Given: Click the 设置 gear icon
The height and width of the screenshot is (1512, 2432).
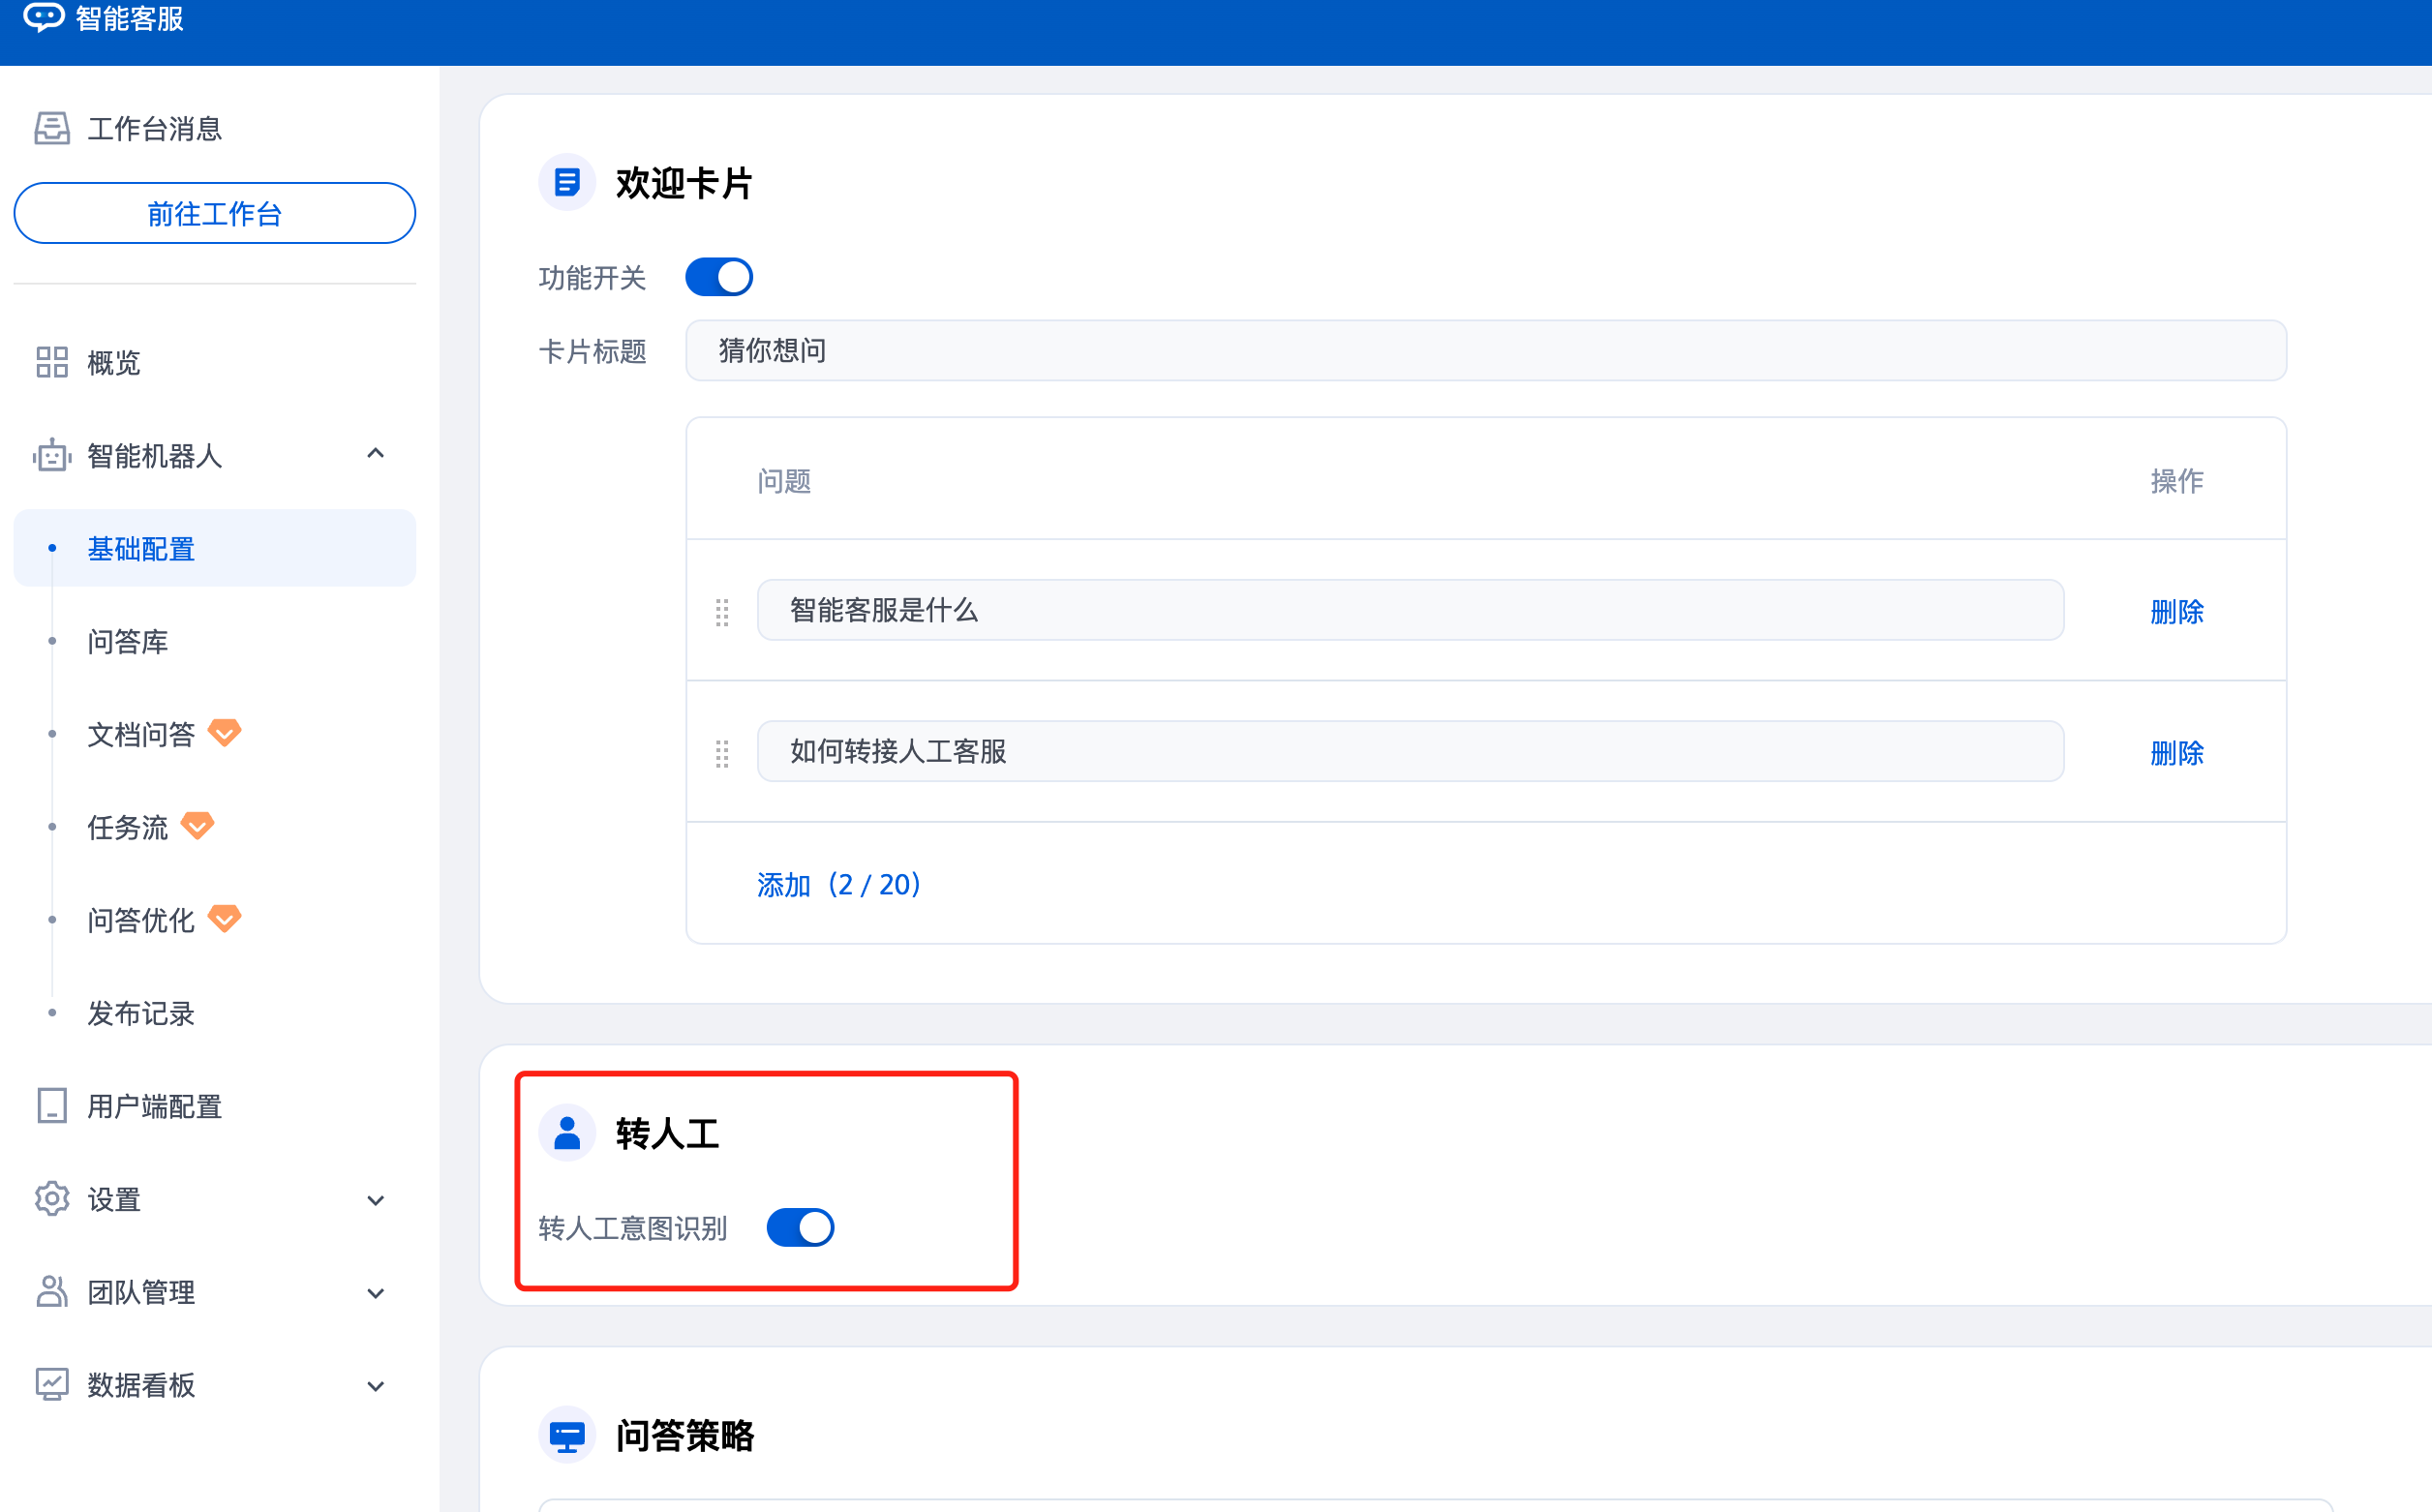Looking at the screenshot, I should [52, 1199].
